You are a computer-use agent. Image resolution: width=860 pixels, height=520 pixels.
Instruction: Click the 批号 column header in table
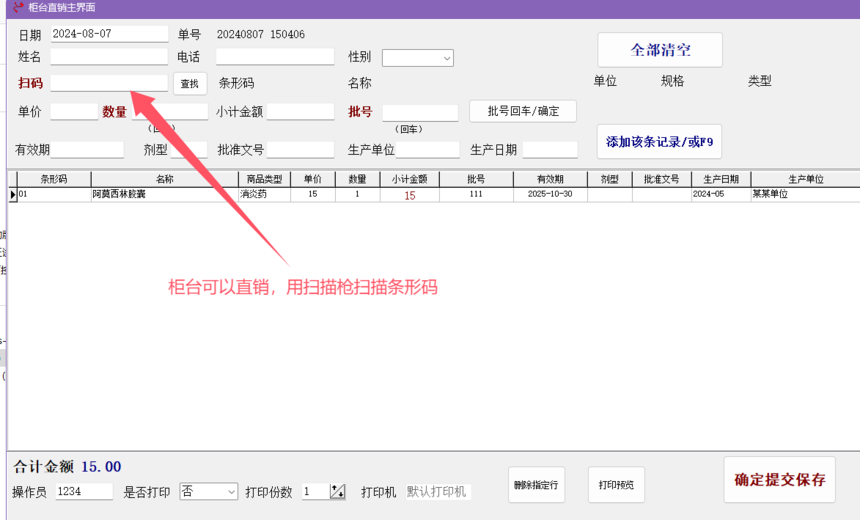pos(476,179)
